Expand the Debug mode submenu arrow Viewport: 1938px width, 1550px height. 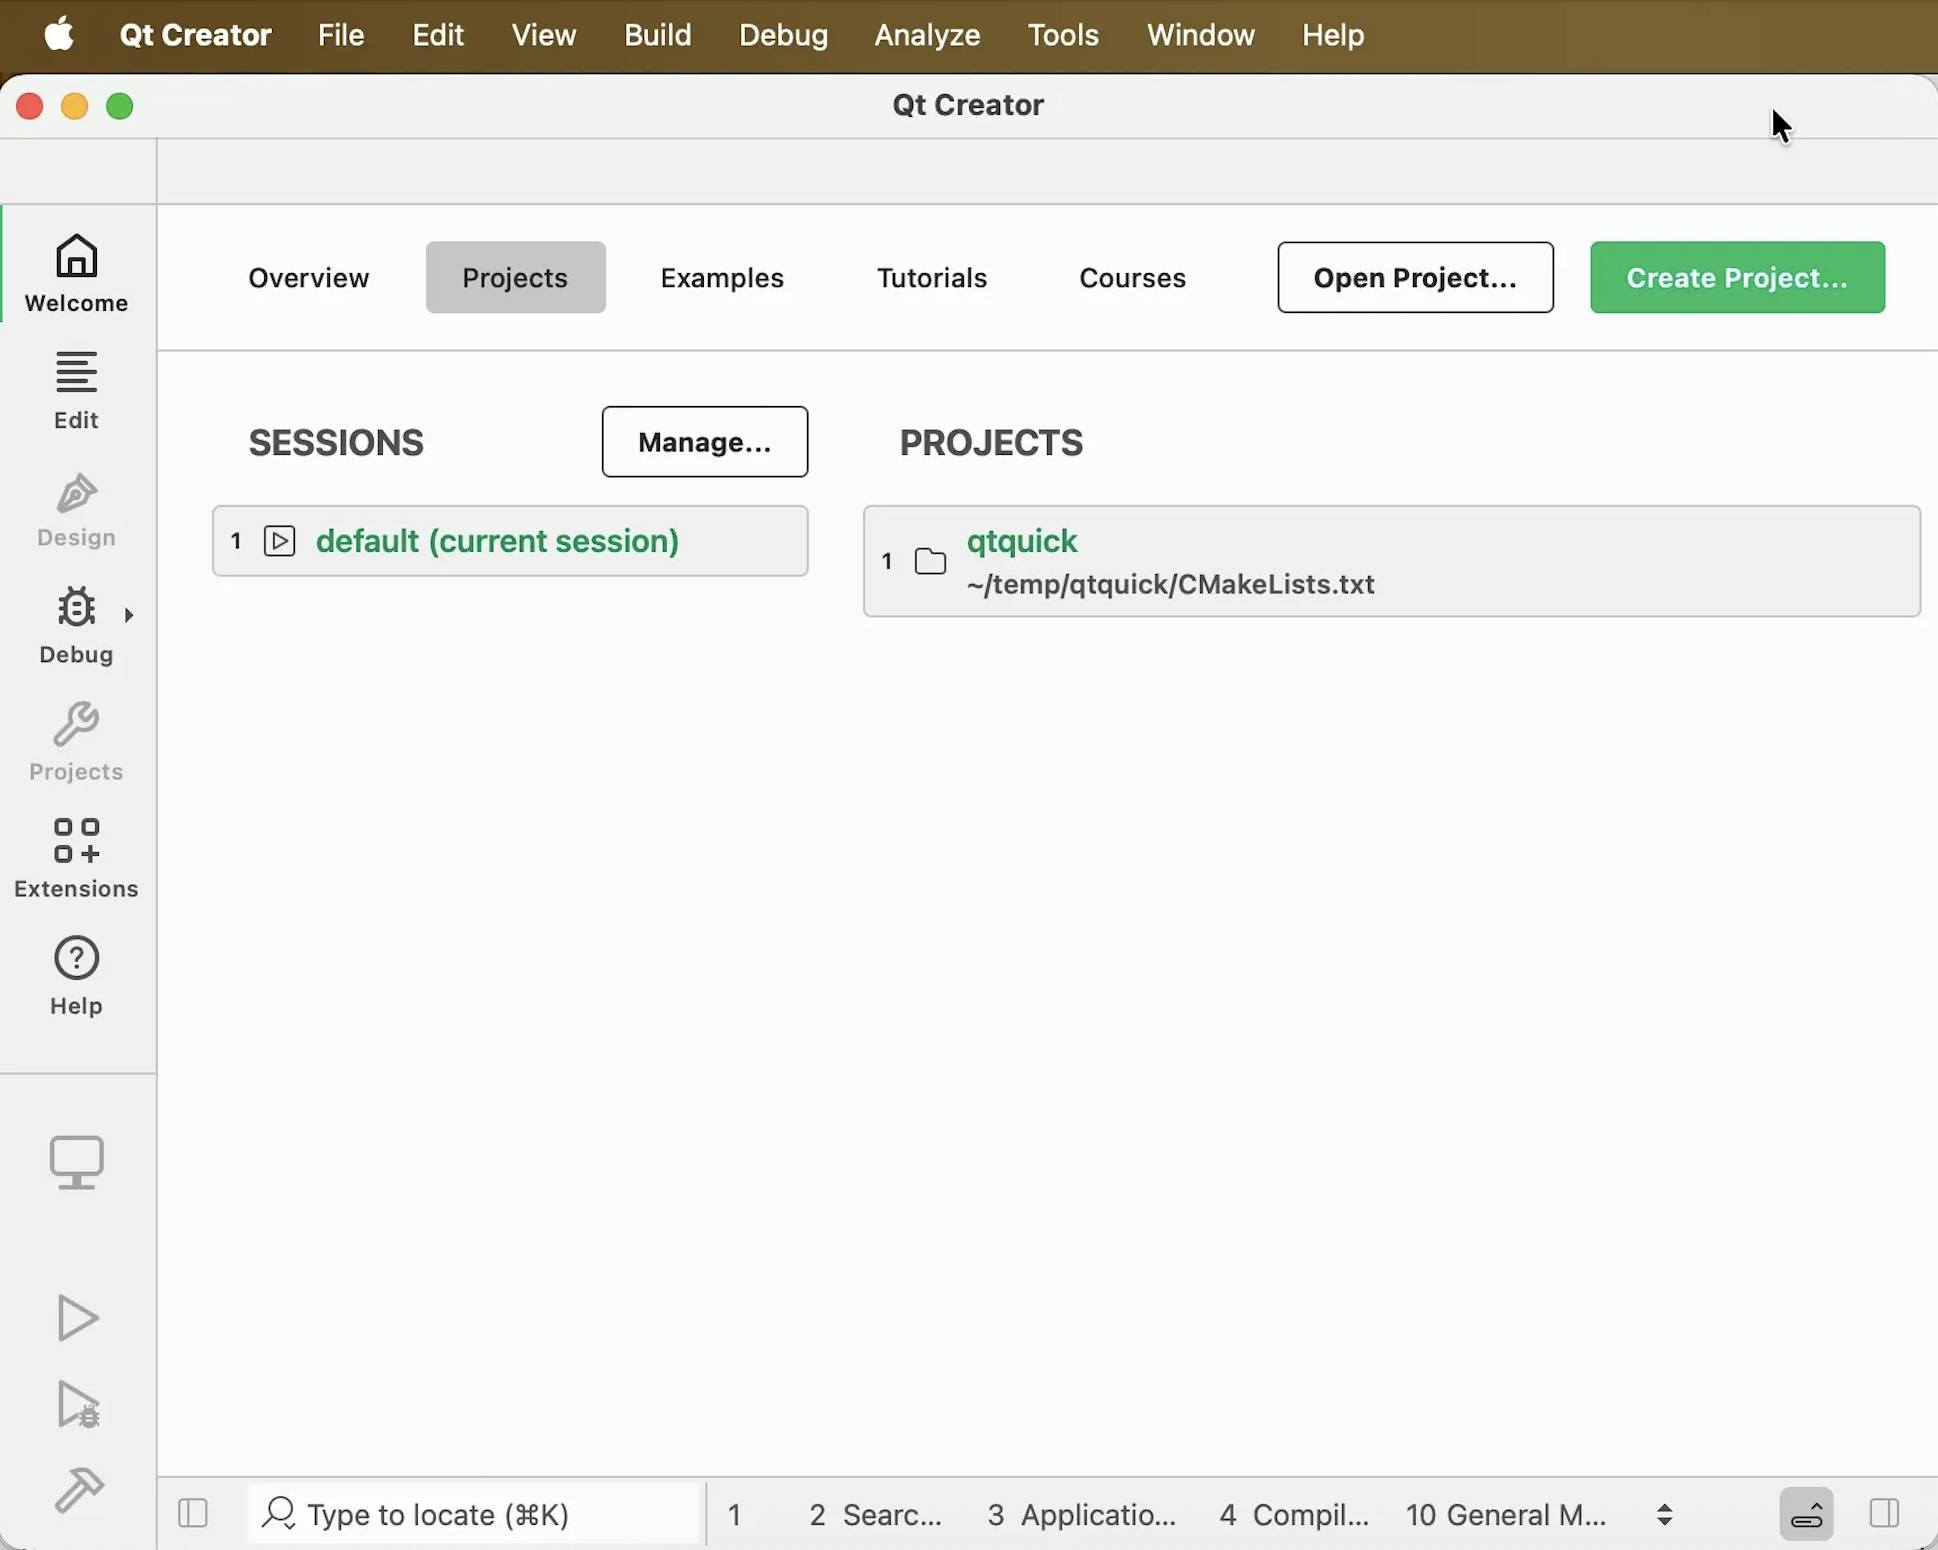pos(129,614)
